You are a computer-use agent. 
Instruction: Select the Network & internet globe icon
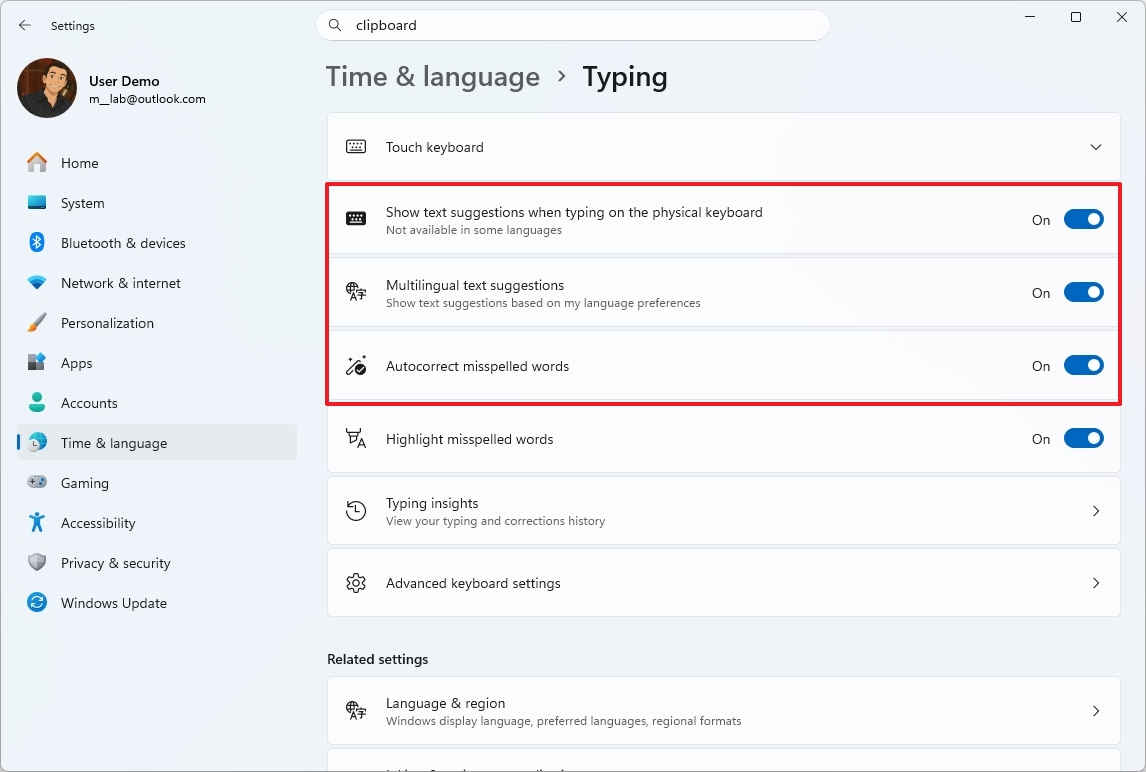point(35,283)
